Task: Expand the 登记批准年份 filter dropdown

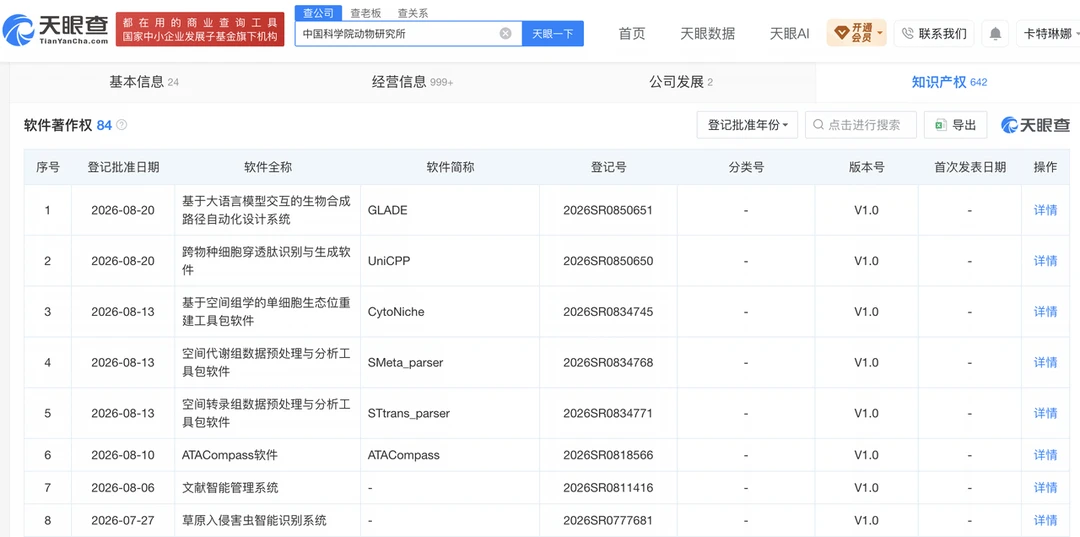Action: coord(747,125)
